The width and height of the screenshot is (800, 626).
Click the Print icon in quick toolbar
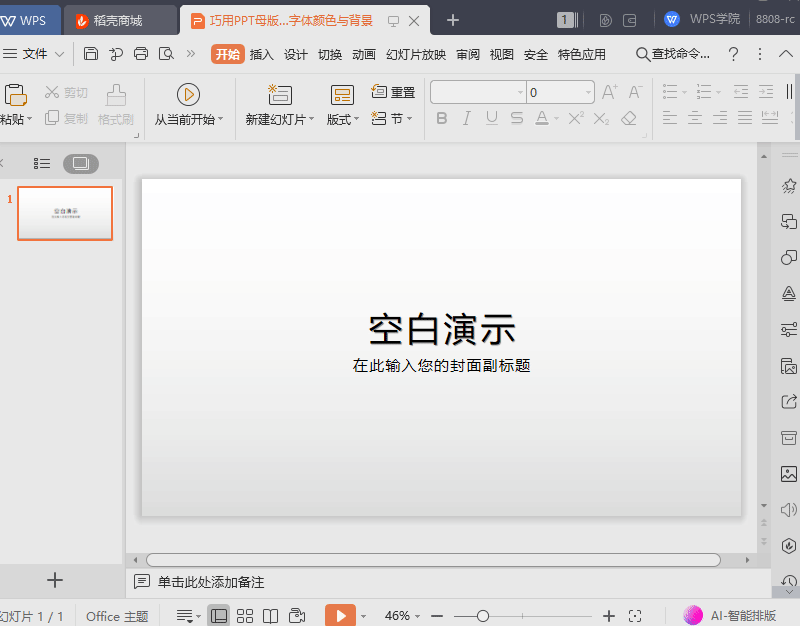(141, 54)
